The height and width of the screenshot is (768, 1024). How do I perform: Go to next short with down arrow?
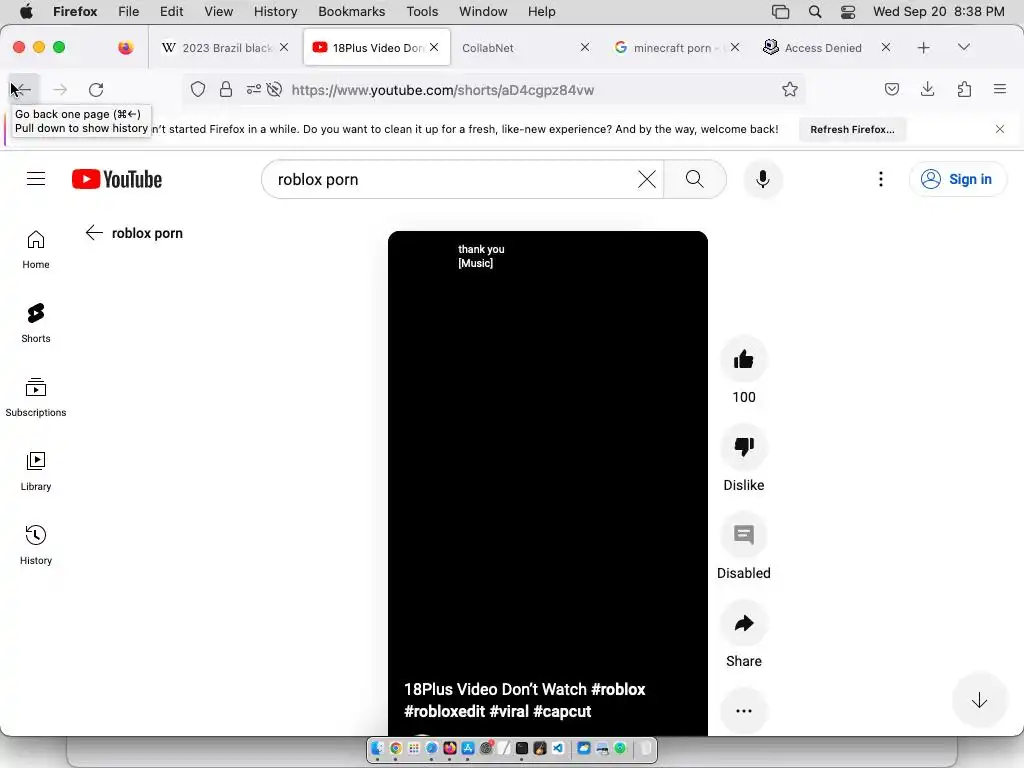click(x=979, y=701)
